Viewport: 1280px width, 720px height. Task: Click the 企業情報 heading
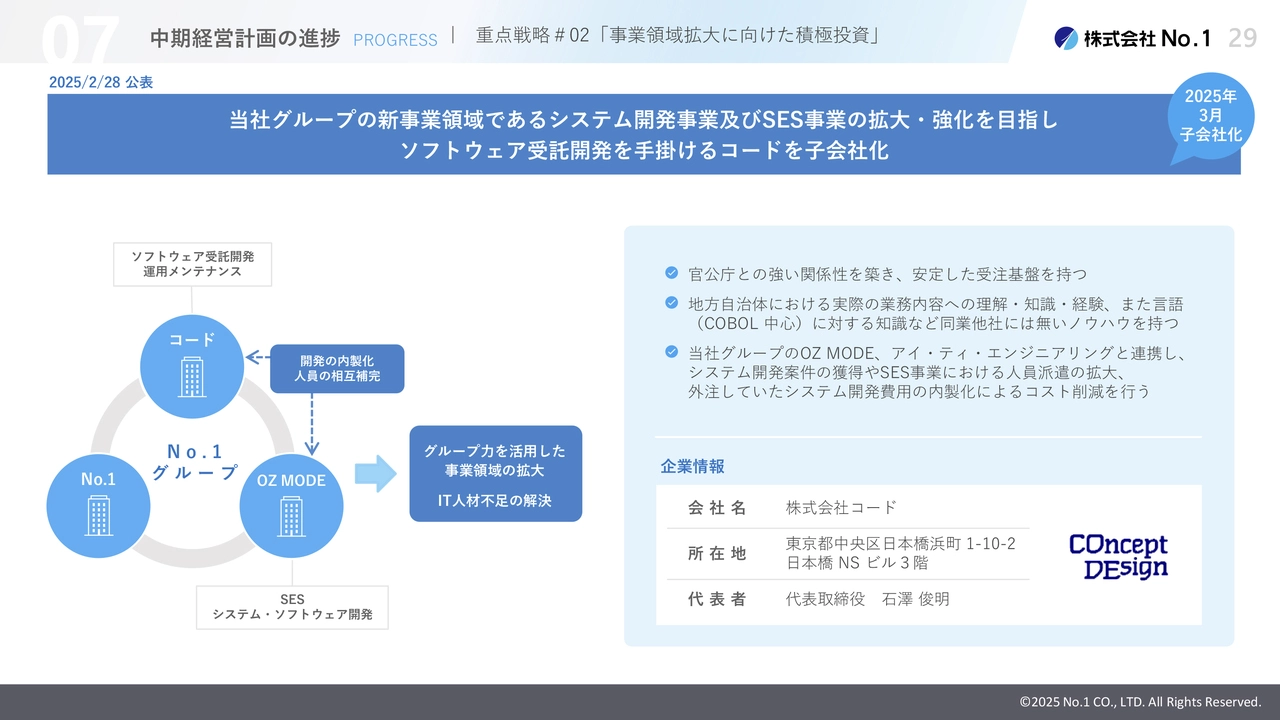(x=692, y=466)
